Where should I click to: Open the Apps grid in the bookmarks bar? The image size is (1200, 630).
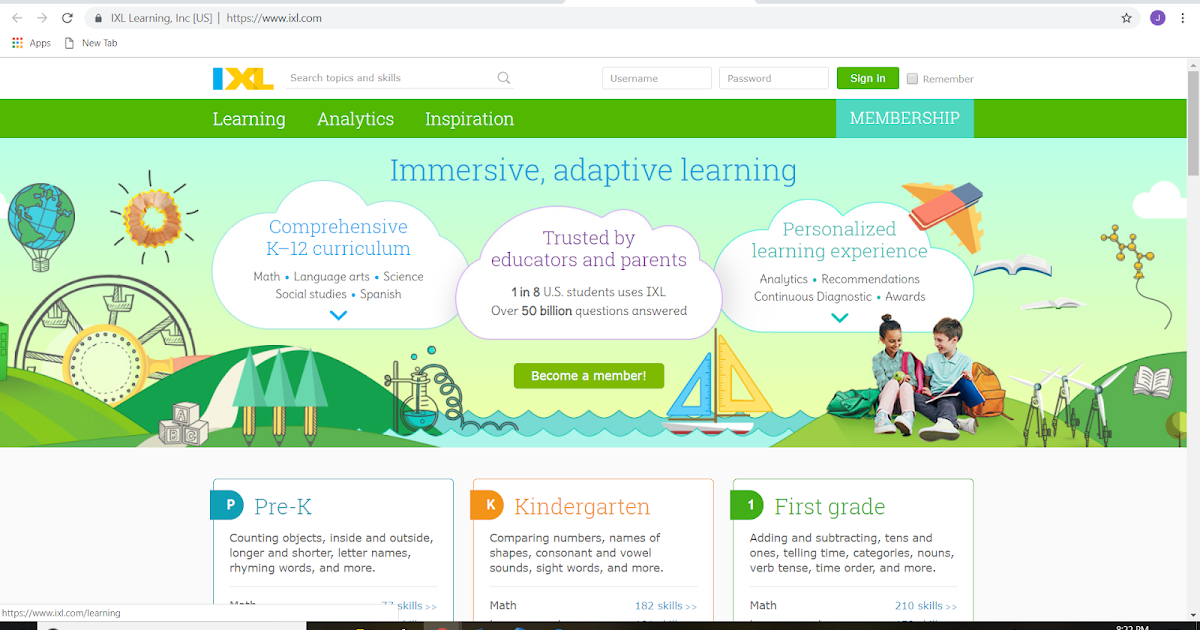tap(17, 42)
